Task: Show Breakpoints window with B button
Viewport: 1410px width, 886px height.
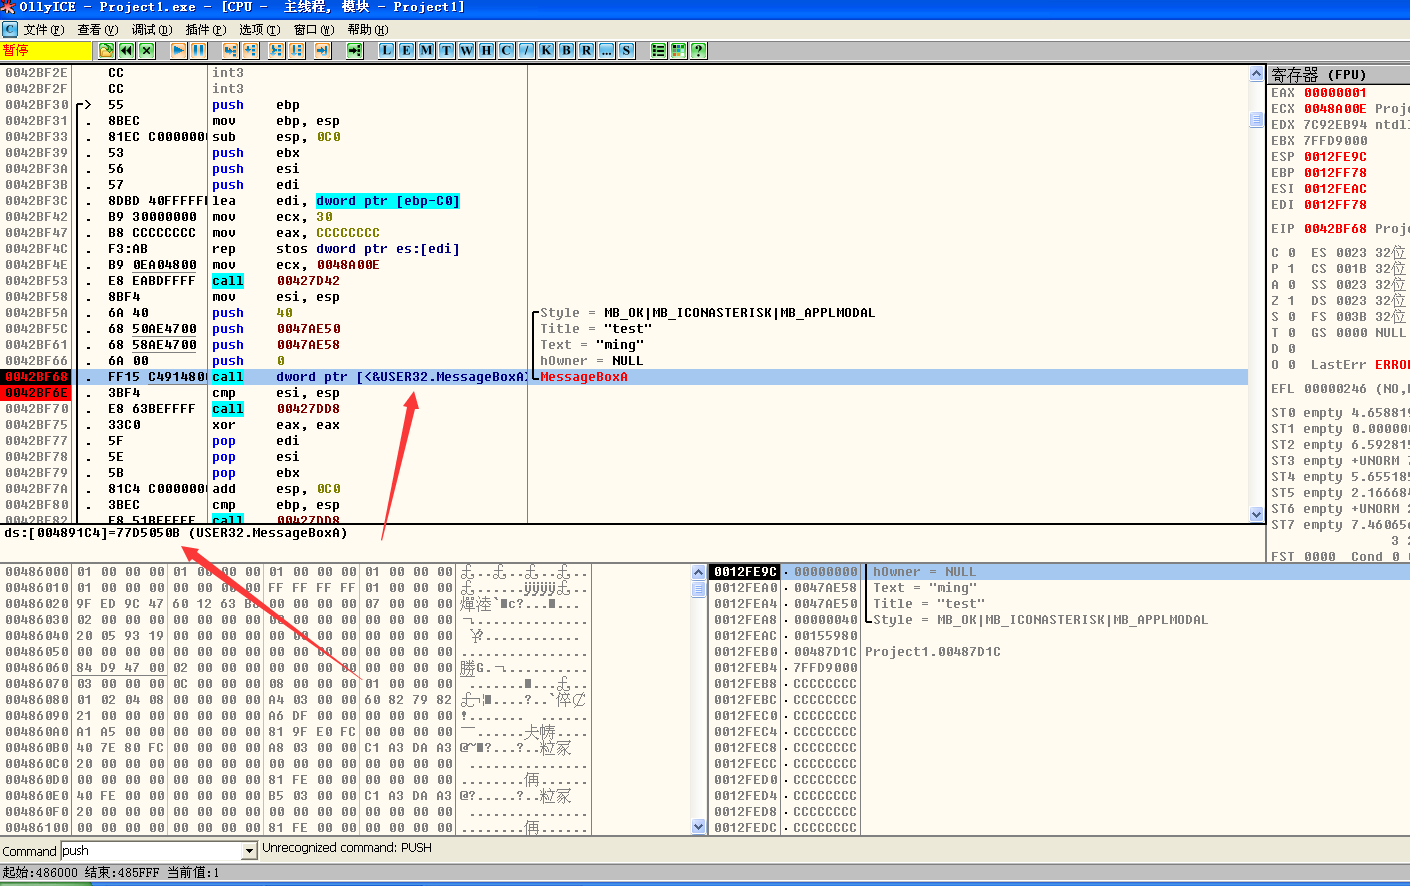Action: (567, 50)
